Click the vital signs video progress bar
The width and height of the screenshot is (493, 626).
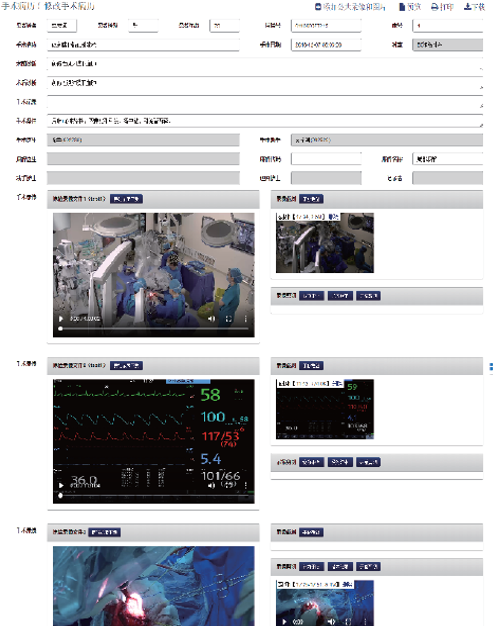pos(154,495)
